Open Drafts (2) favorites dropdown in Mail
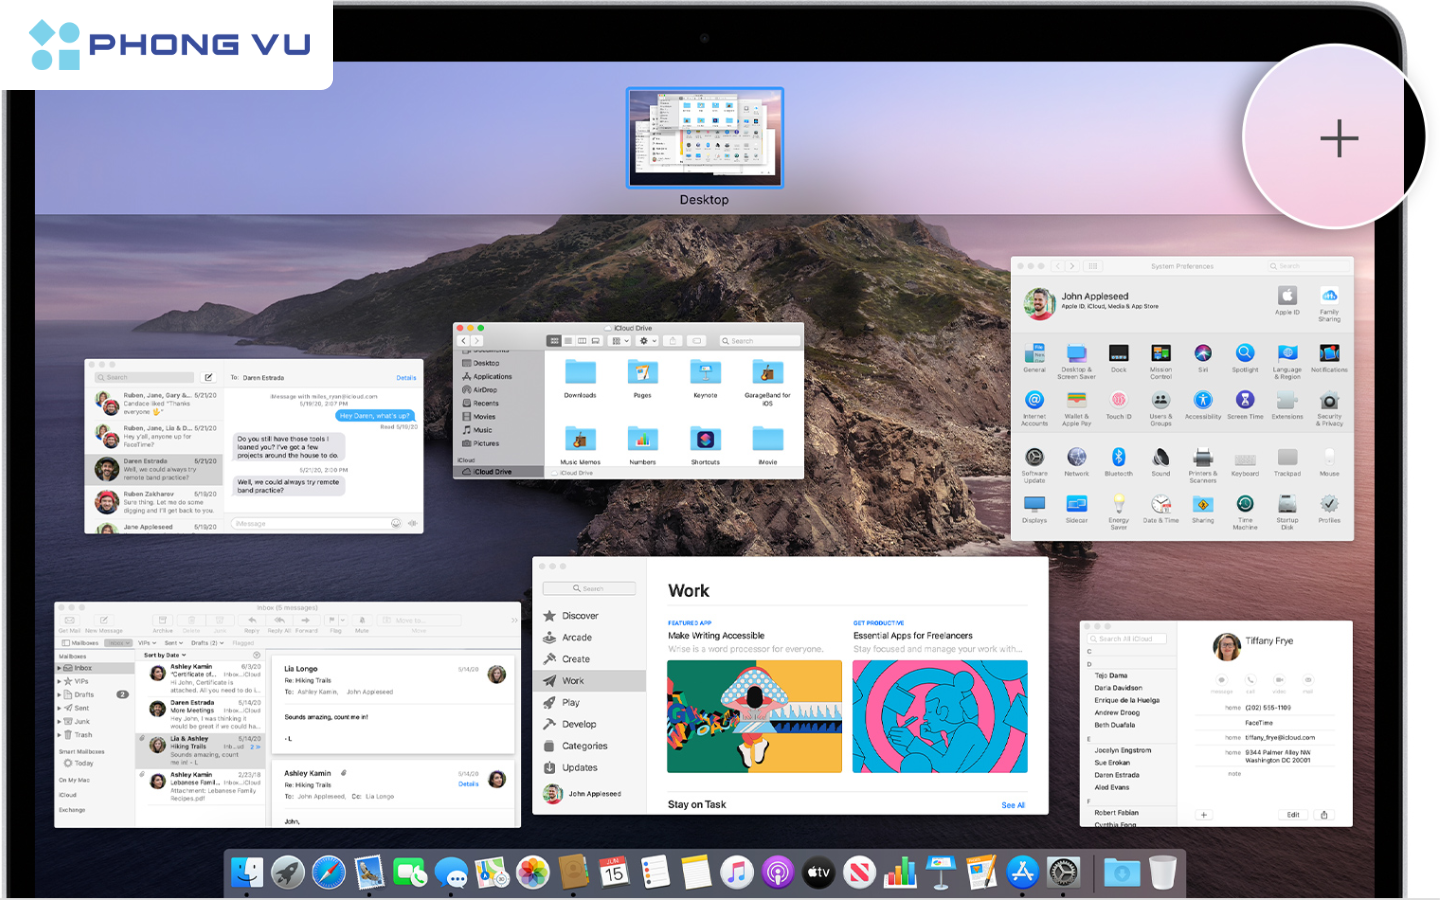 (207, 643)
